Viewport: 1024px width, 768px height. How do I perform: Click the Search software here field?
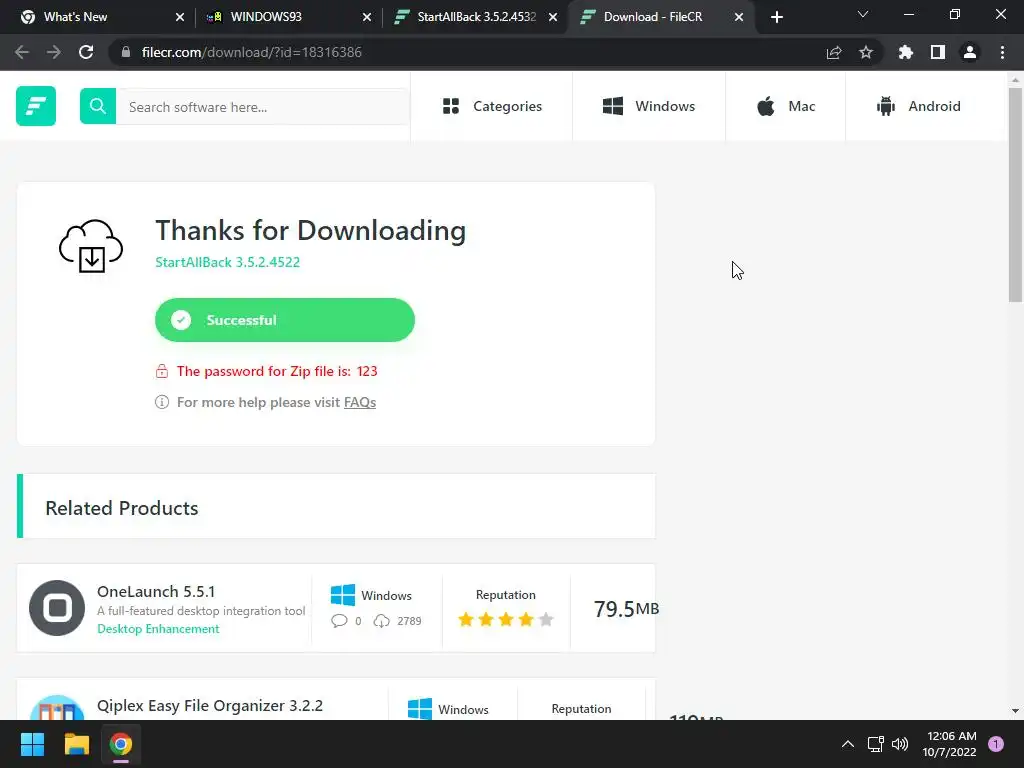261,106
